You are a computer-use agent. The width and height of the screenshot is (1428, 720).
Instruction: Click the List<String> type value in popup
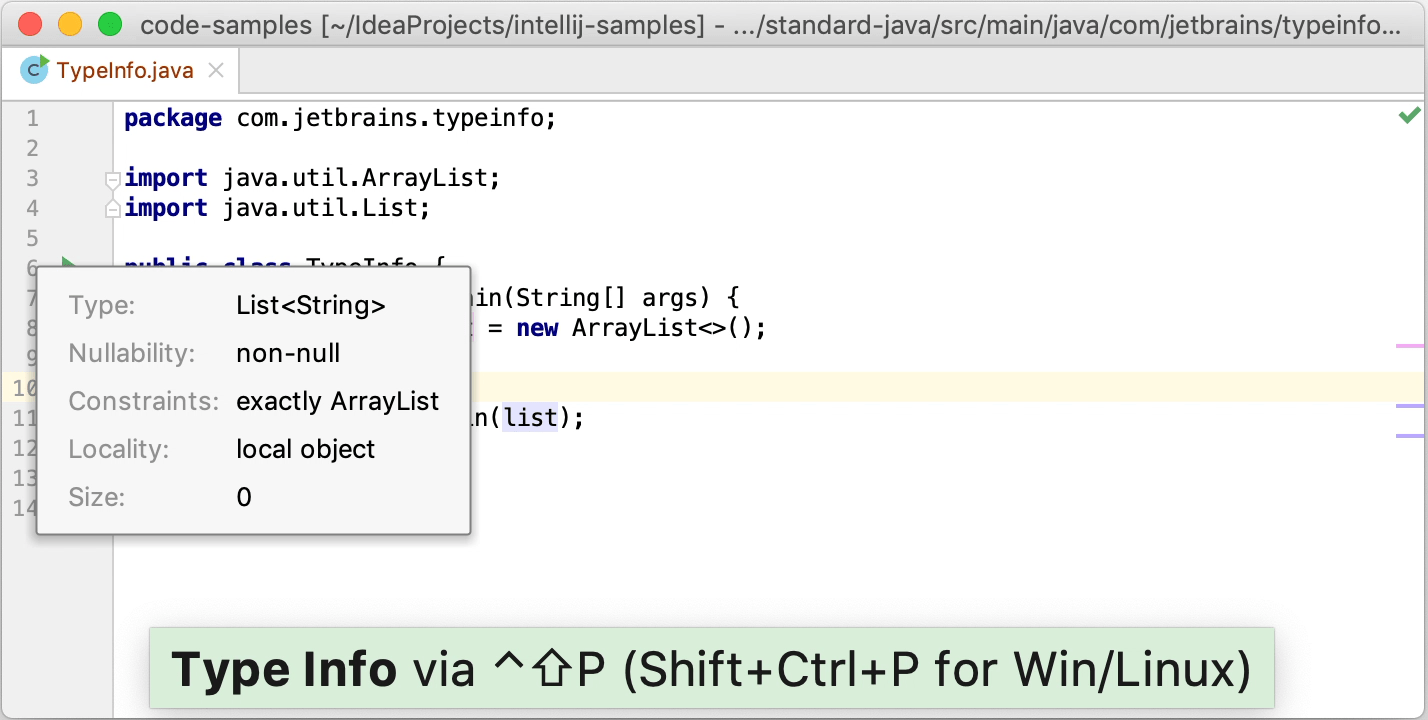pos(310,306)
